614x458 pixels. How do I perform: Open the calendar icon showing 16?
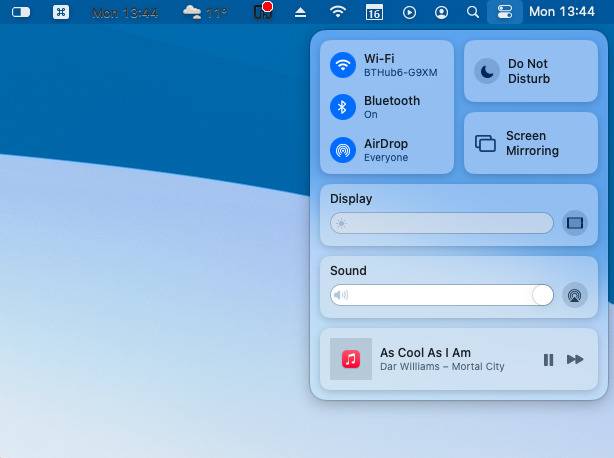(x=374, y=12)
